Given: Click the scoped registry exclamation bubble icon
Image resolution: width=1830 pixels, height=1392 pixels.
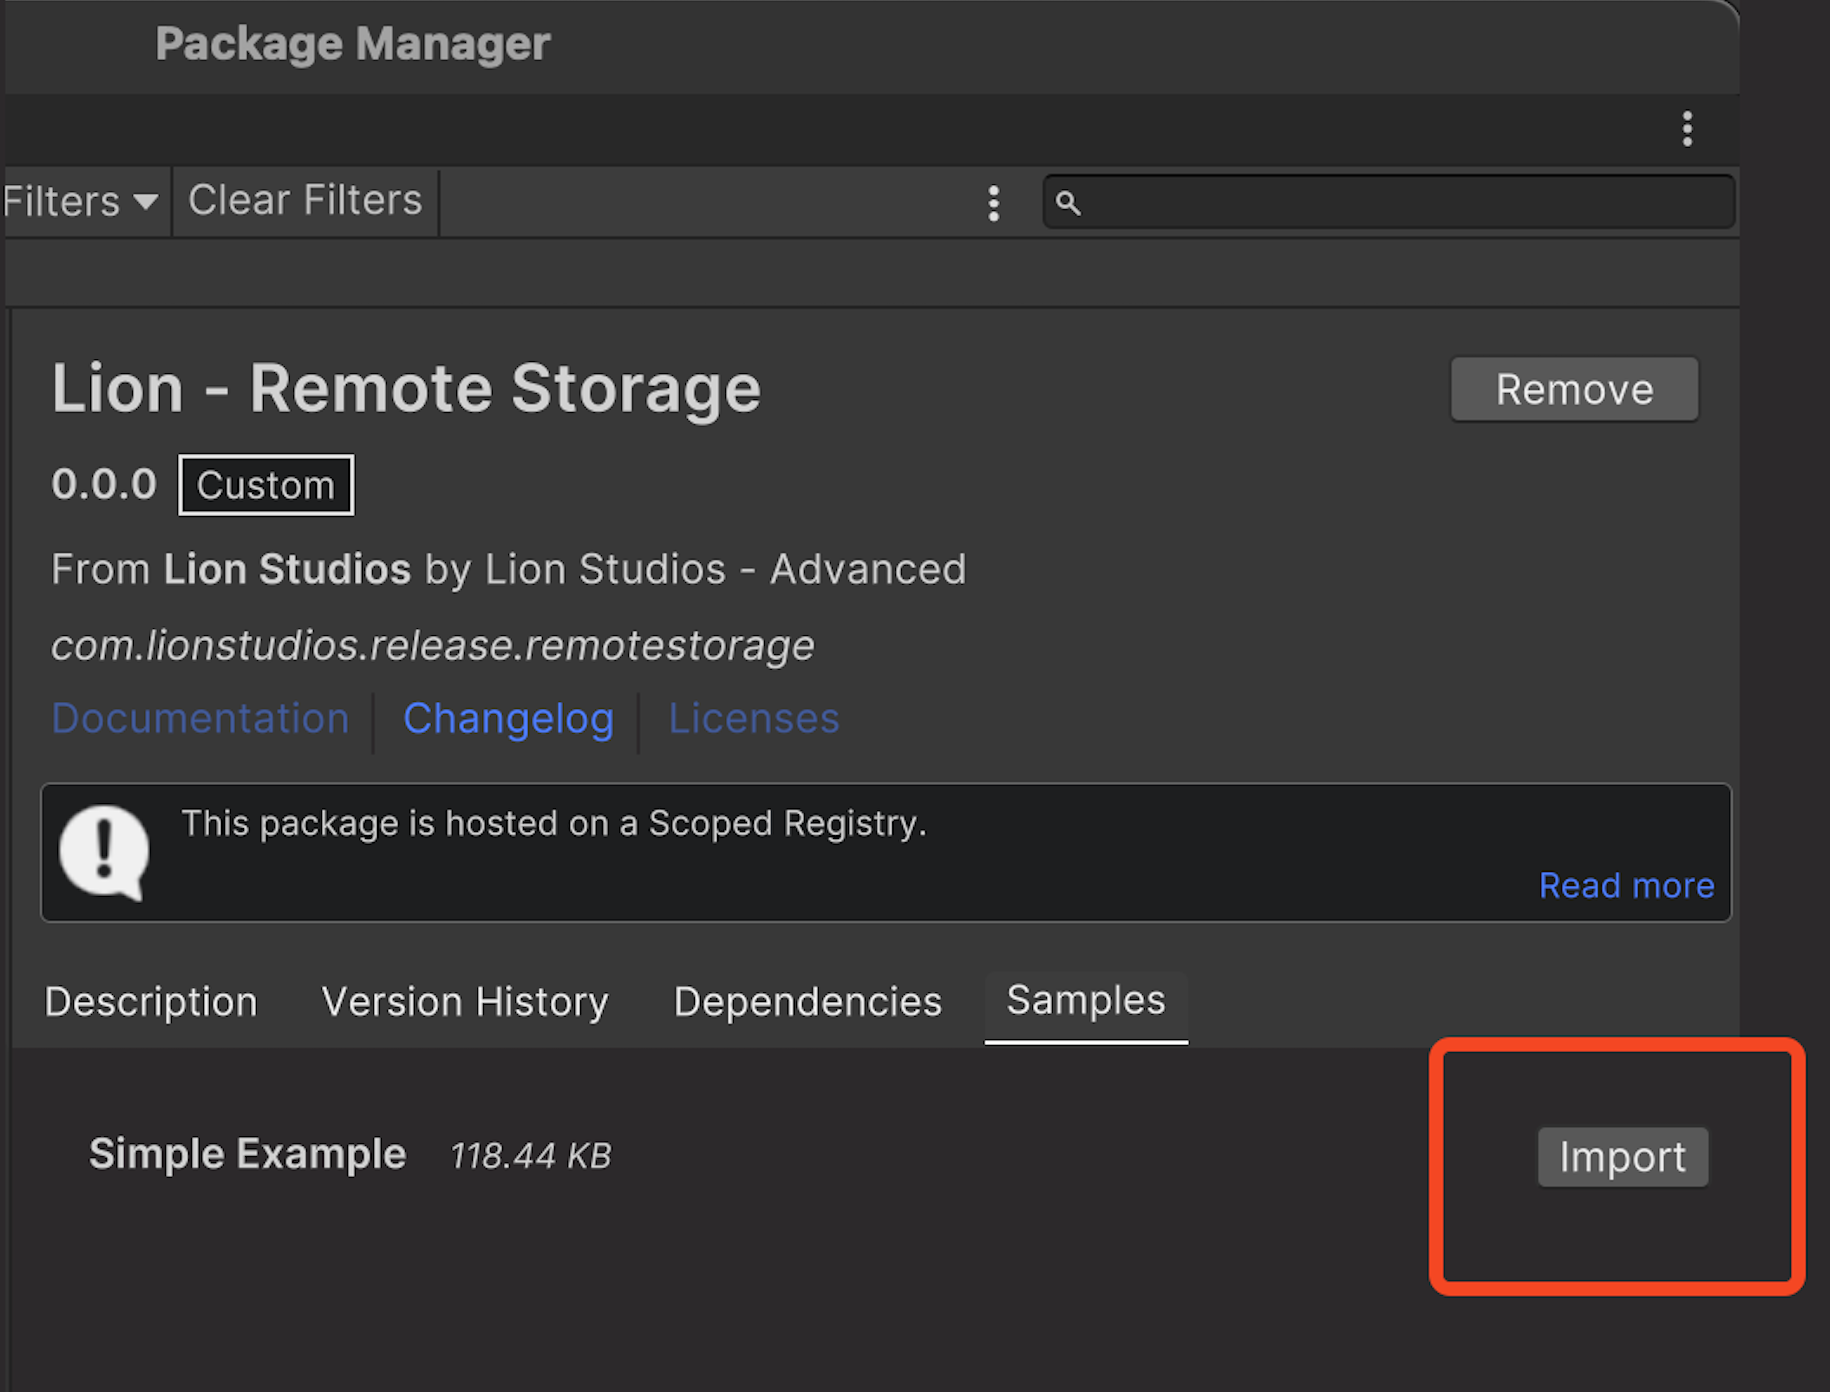Looking at the screenshot, I should 104,852.
